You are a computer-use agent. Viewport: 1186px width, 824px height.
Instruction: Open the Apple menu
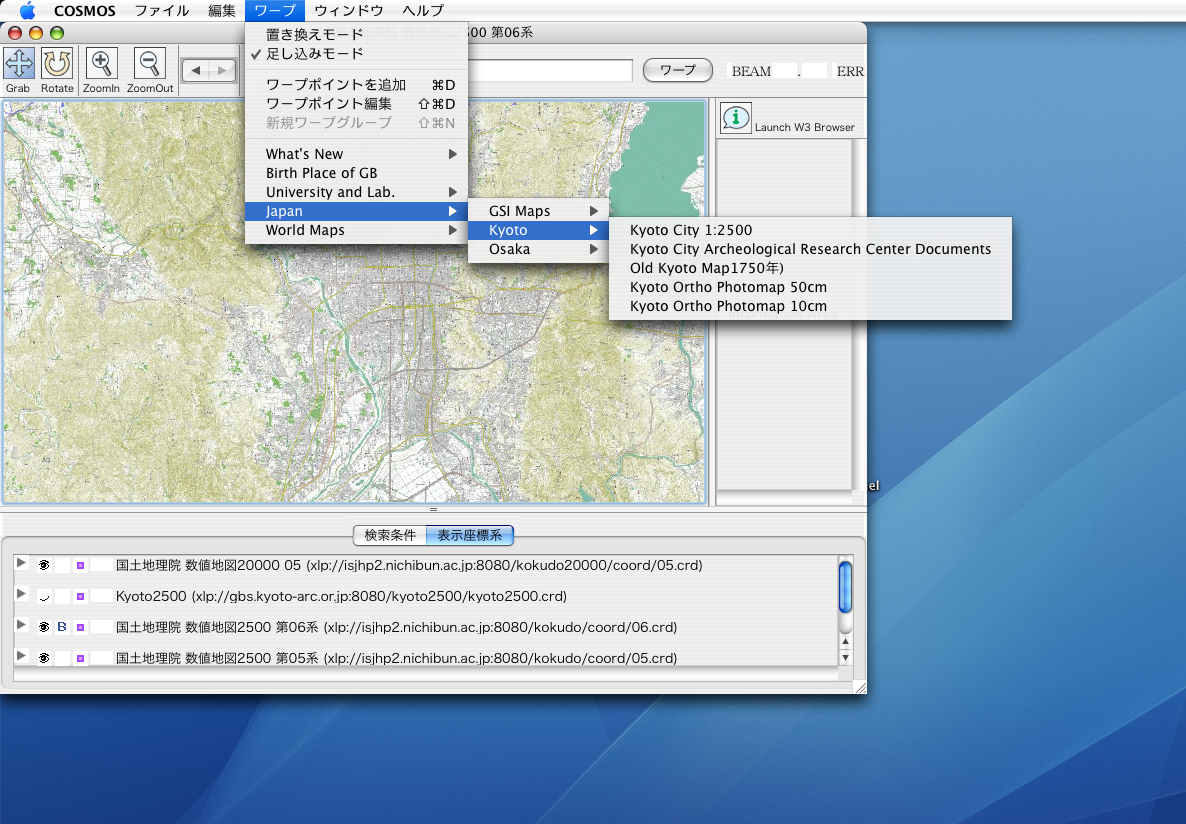(x=27, y=11)
